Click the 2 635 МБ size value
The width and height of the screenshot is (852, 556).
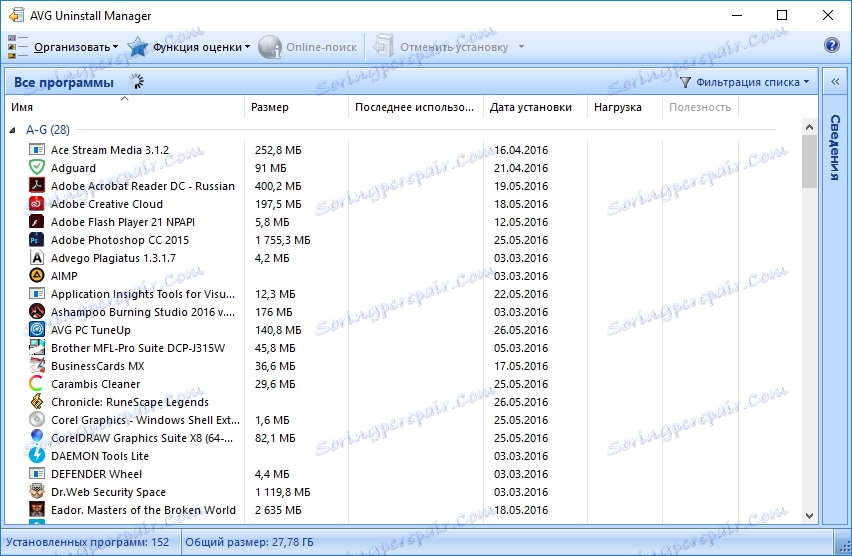click(x=278, y=510)
